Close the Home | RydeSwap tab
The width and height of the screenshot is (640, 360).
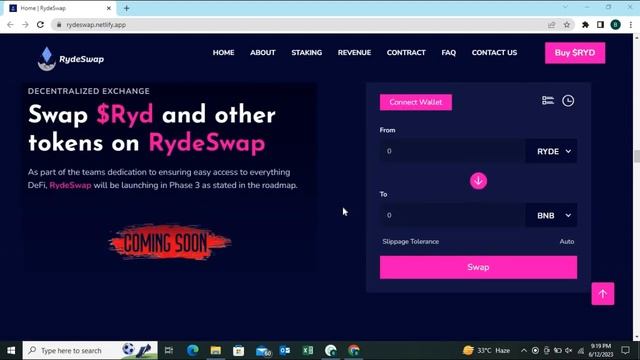pyautogui.click(x=109, y=8)
